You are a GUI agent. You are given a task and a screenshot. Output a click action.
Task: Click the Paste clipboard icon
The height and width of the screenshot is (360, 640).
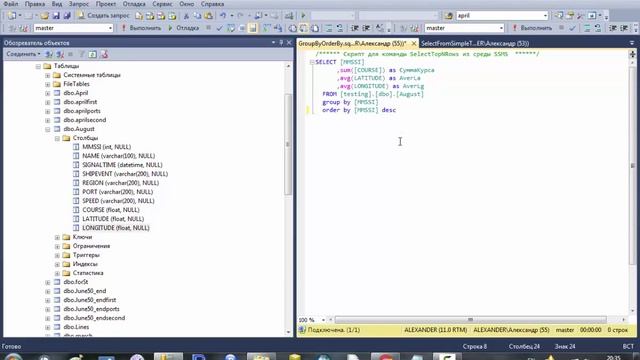coord(209,16)
